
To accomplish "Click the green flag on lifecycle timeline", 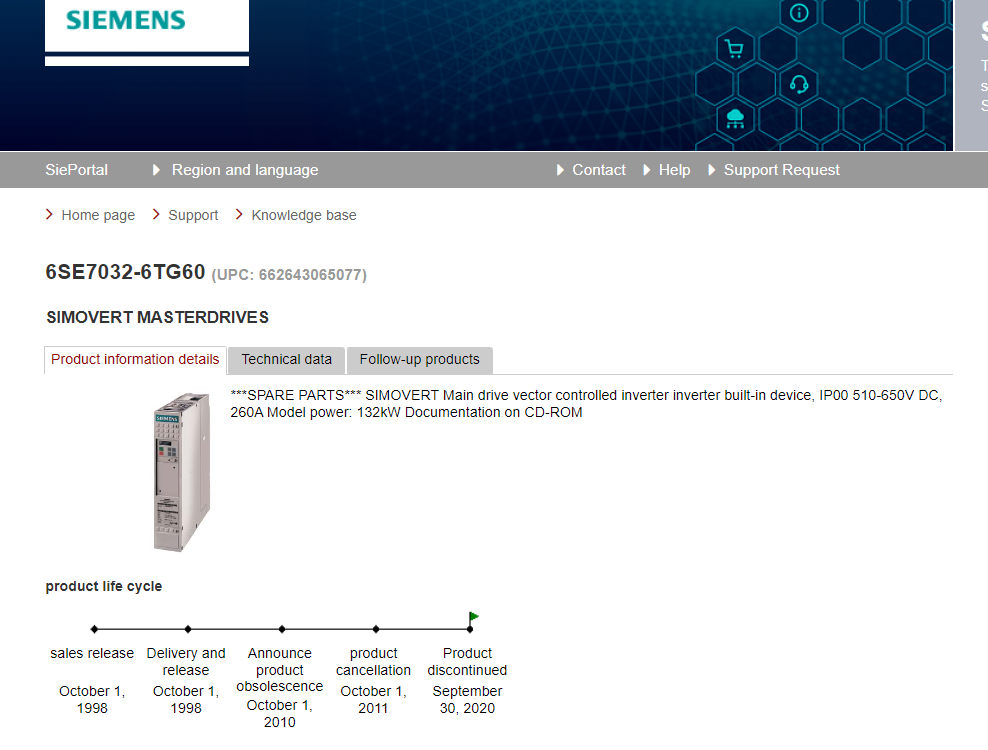I will coord(473,617).
